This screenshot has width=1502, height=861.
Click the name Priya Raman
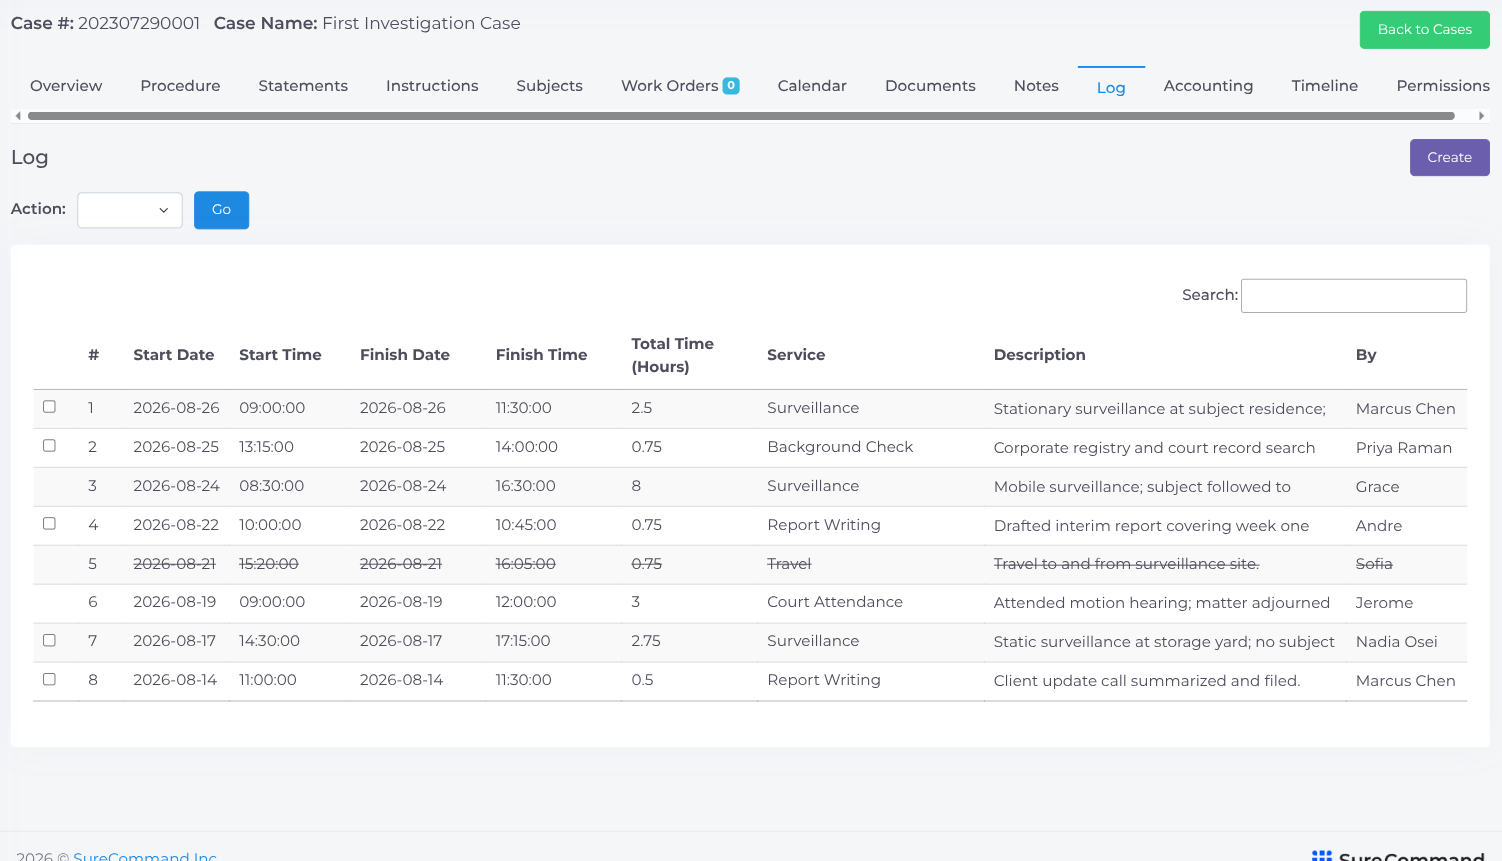click(x=1404, y=448)
